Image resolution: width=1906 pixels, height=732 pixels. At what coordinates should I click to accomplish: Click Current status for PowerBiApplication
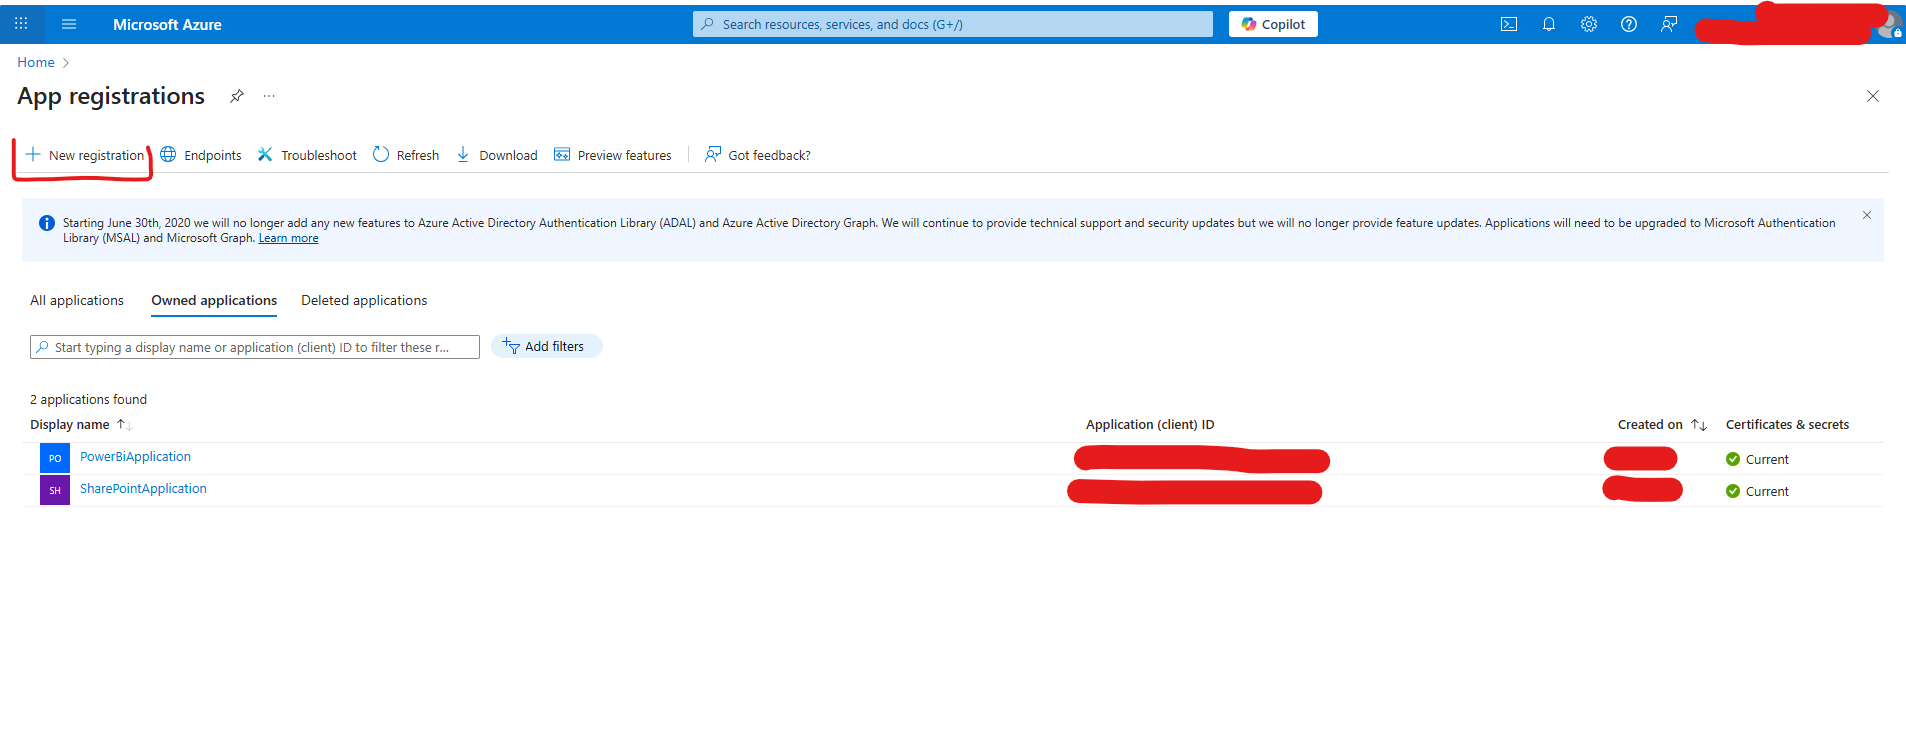pos(1757,459)
